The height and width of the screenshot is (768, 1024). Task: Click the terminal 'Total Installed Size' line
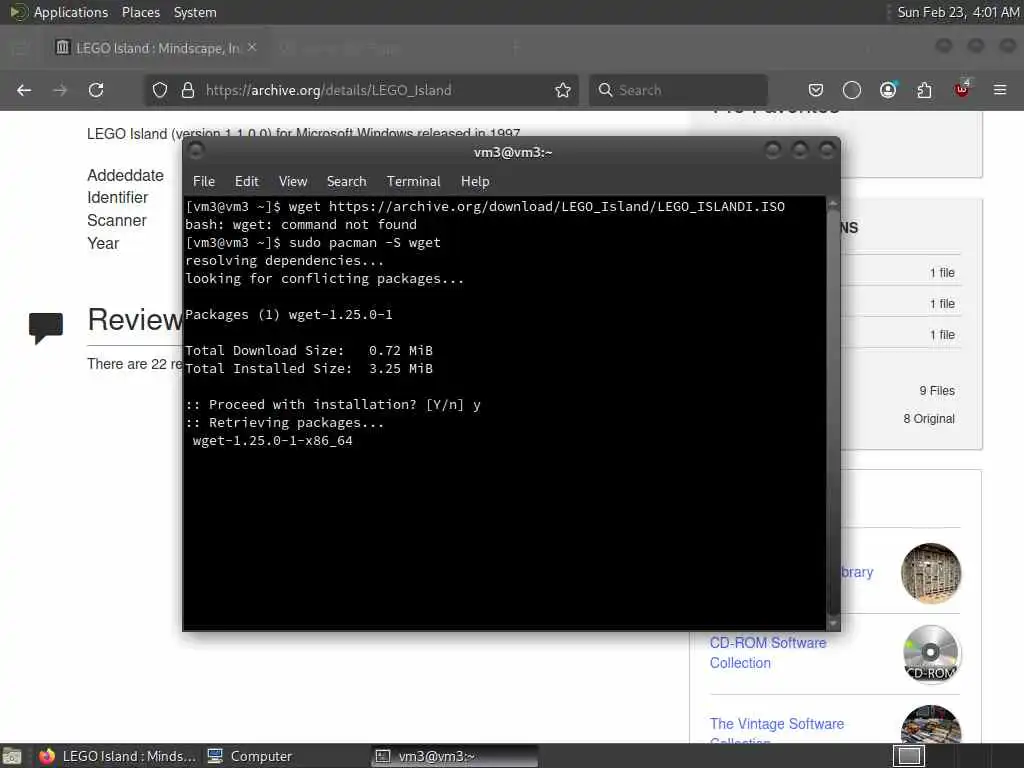[x=309, y=369]
